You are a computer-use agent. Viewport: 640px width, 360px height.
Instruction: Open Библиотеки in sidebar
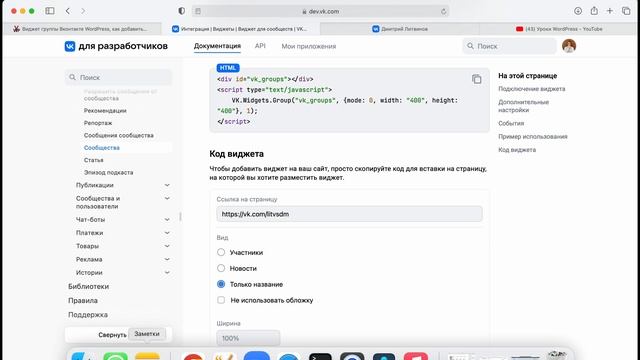[x=89, y=287]
